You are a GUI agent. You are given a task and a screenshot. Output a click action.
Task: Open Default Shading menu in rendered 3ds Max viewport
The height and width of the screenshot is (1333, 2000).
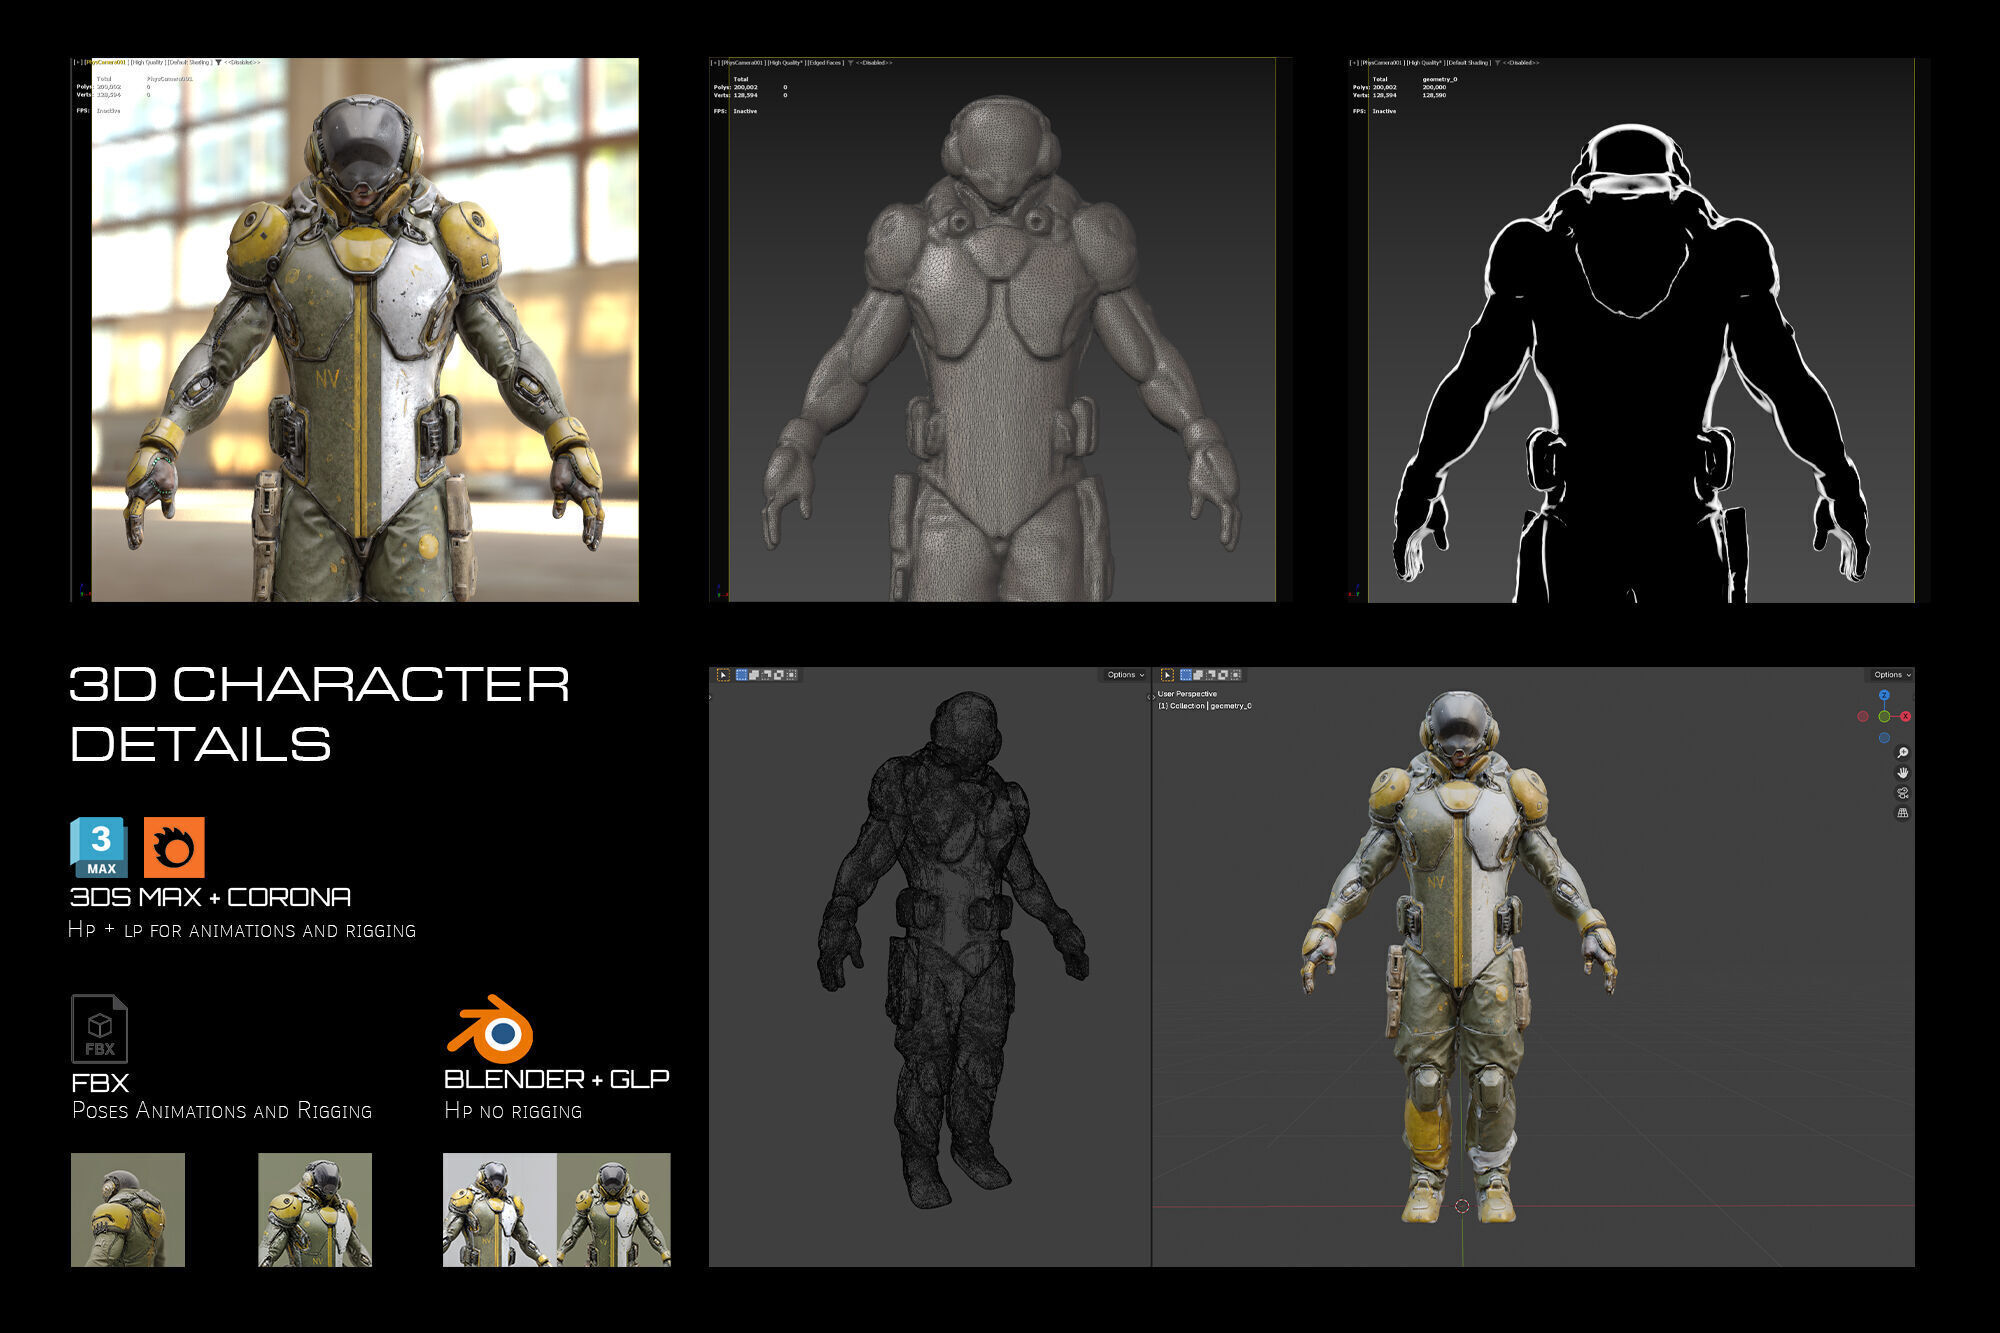click(189, 62)
